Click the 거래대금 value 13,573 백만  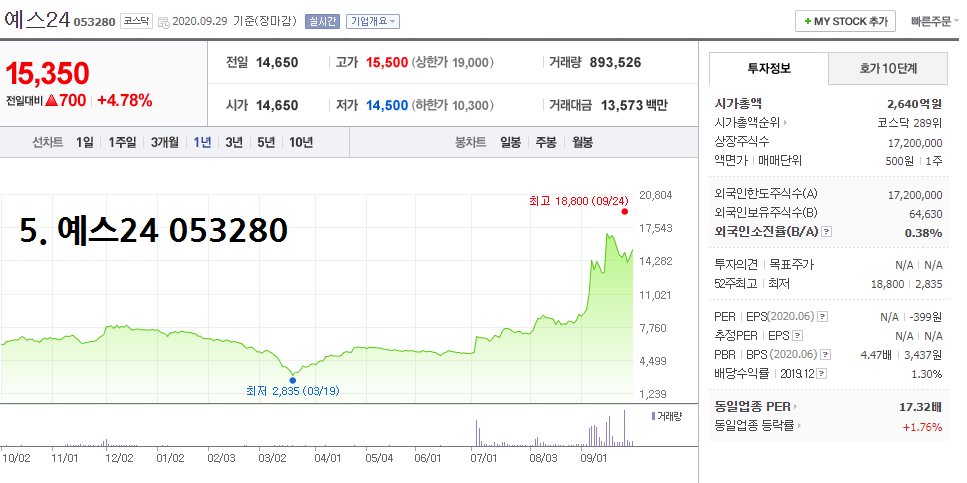coord(635,105)
